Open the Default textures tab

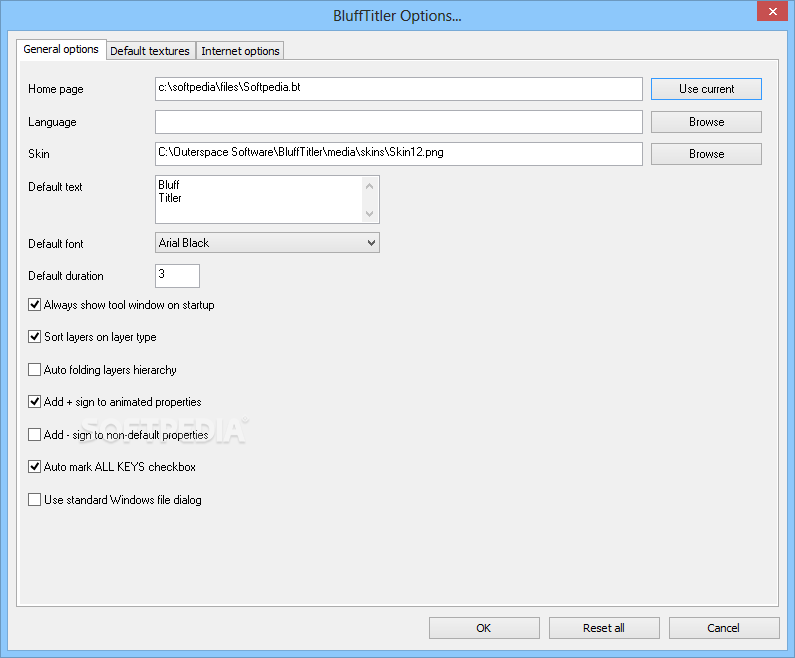(150, 51)
